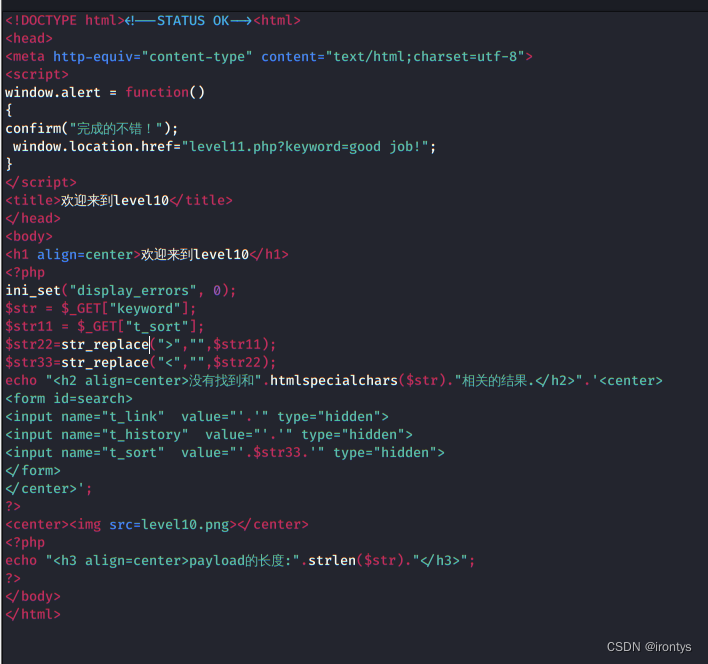
Task: Click 'content="text/html;charset=utf-8"' attribute text
Action: point(393,57)
